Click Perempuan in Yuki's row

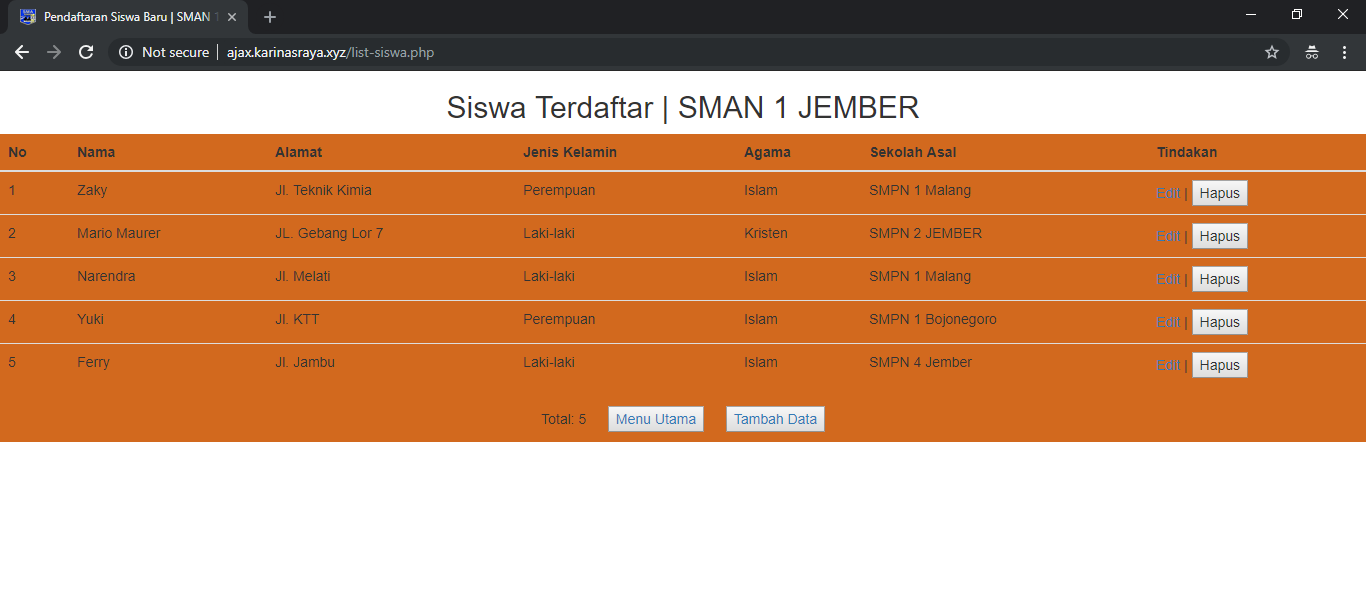(x=559, y=319)
